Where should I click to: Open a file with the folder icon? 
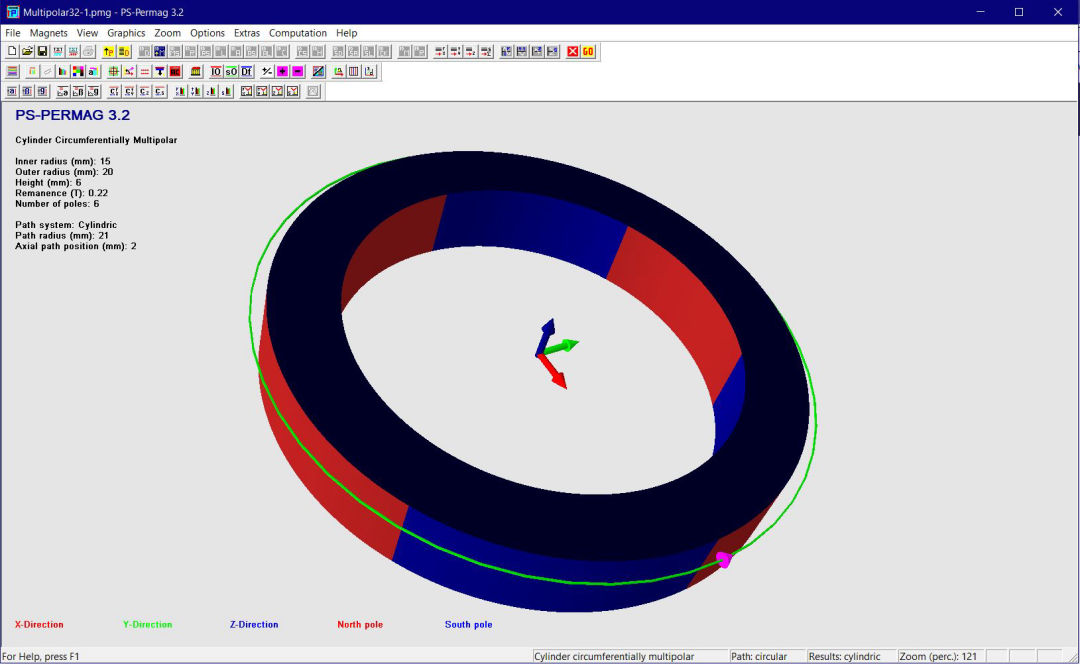pyautogui.click(x=27, y=51)
